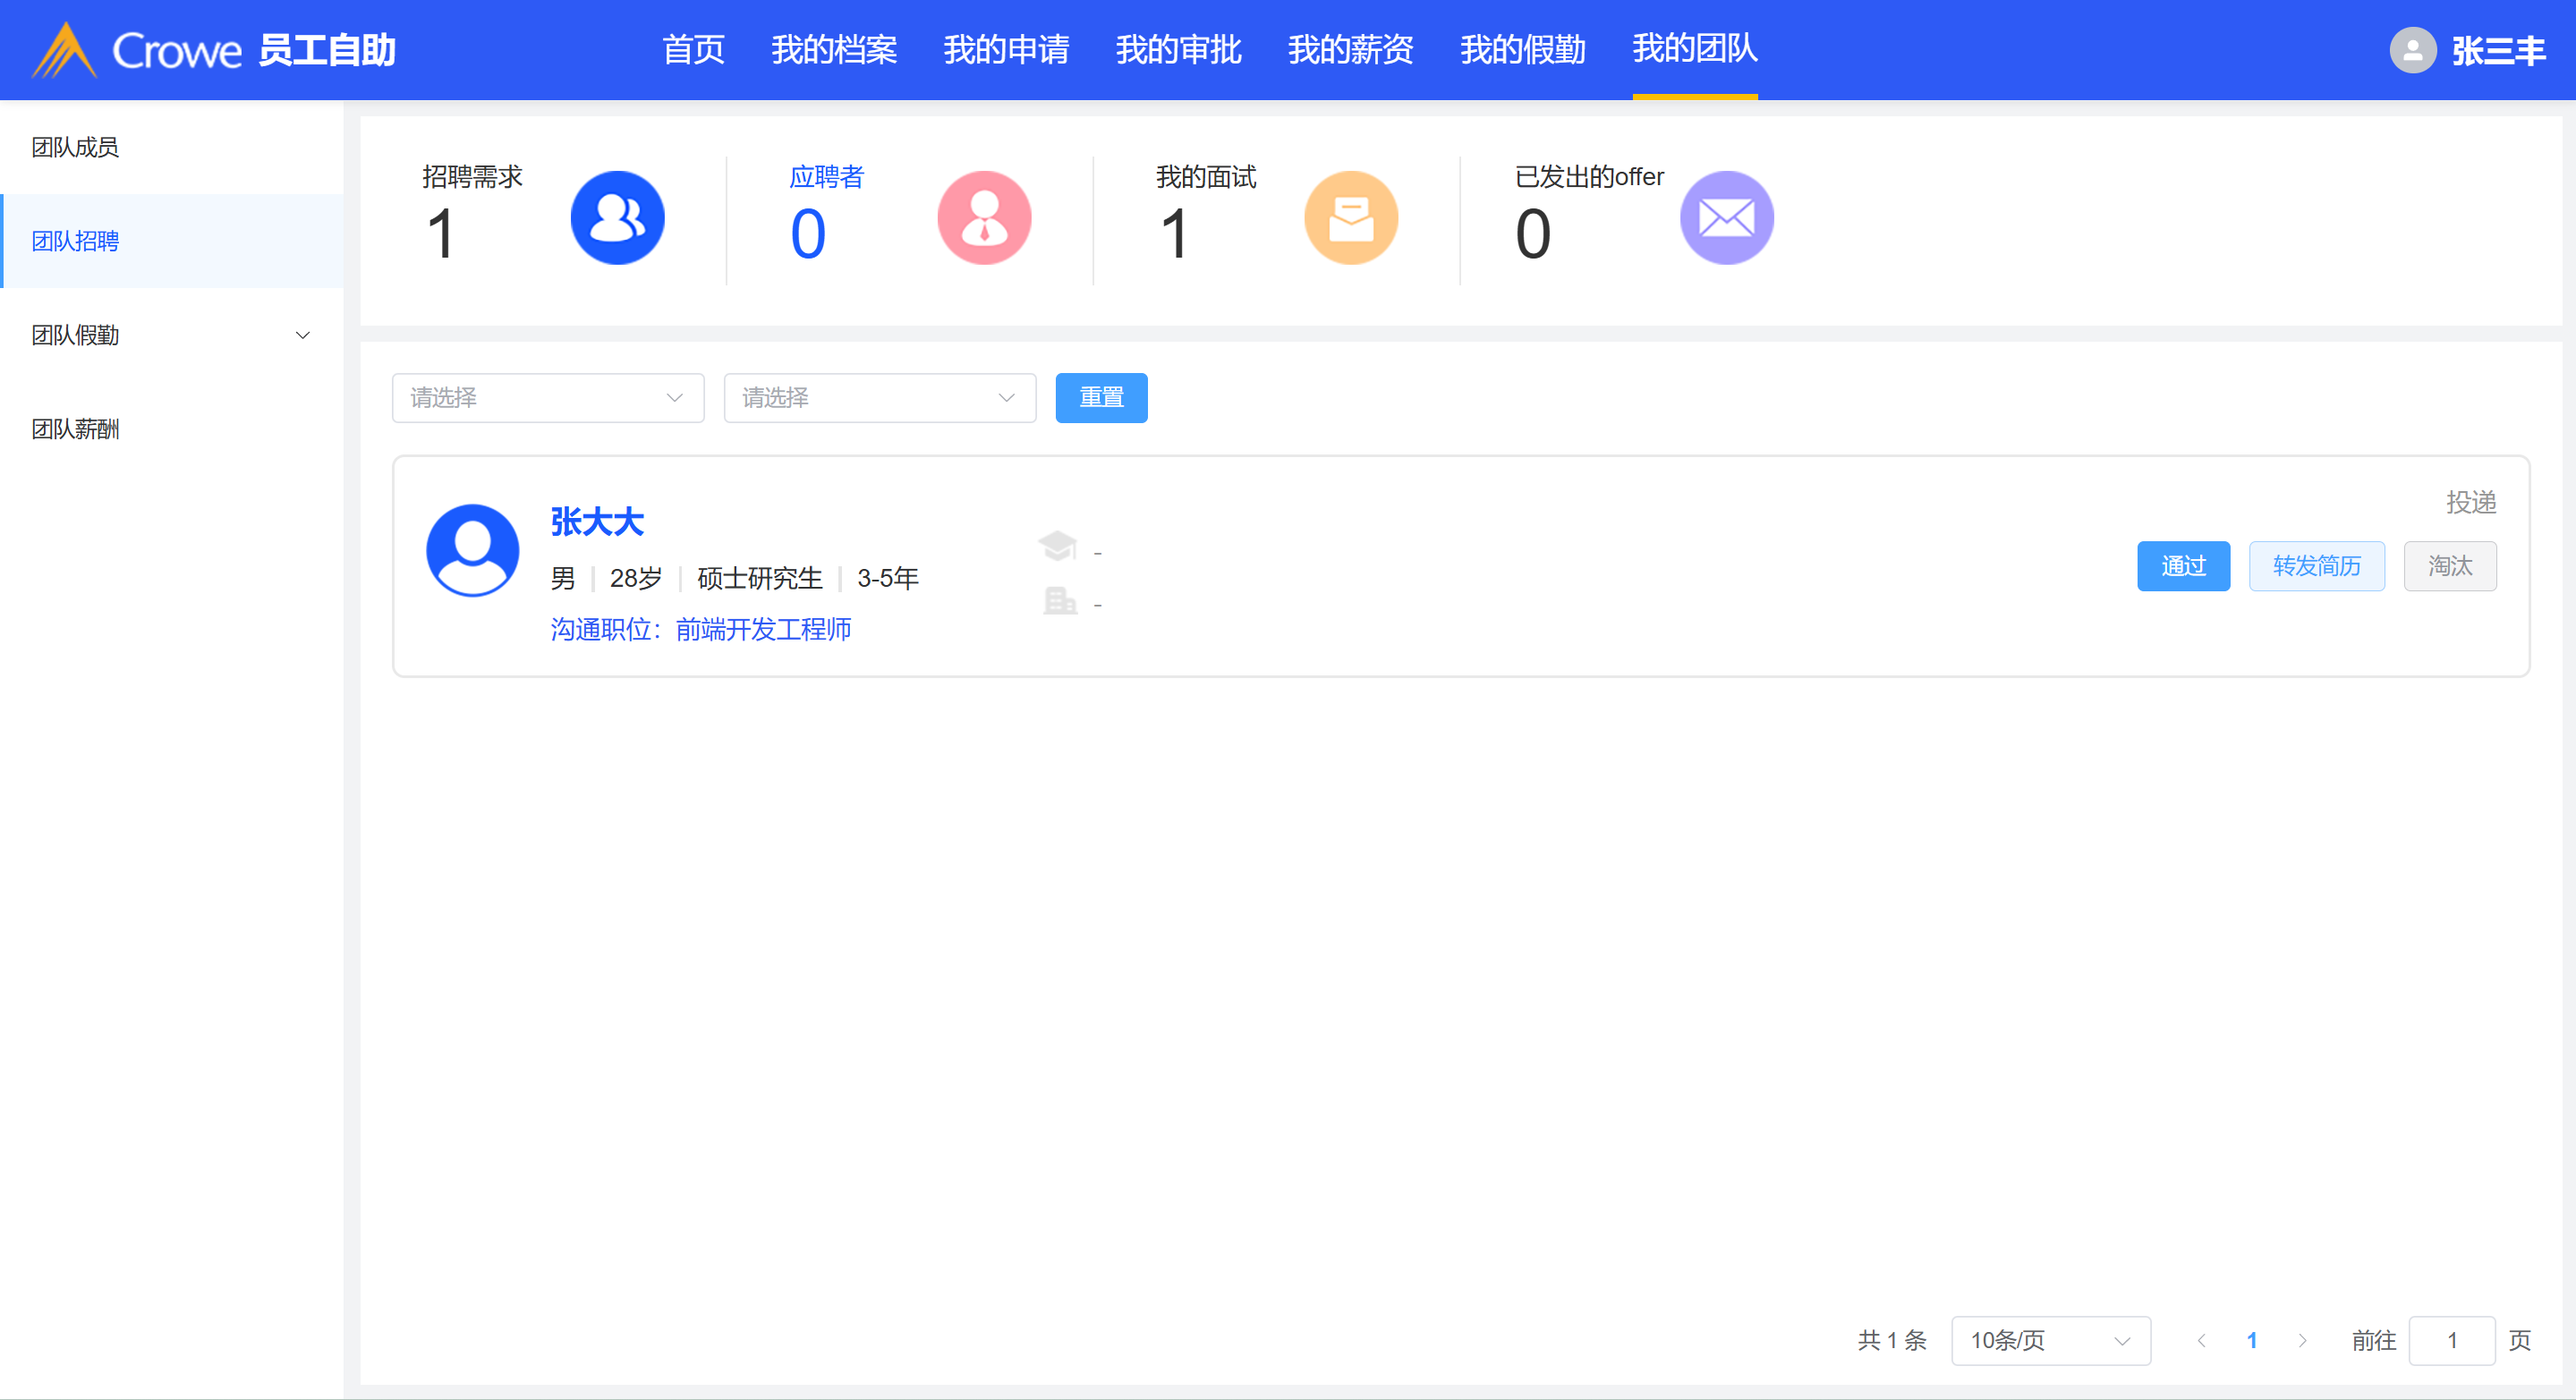This screenshot has width=2576, height=1400.
Task: Click the graduation cap education icon
Action: pyautogui.click(x=1057, y=546)
